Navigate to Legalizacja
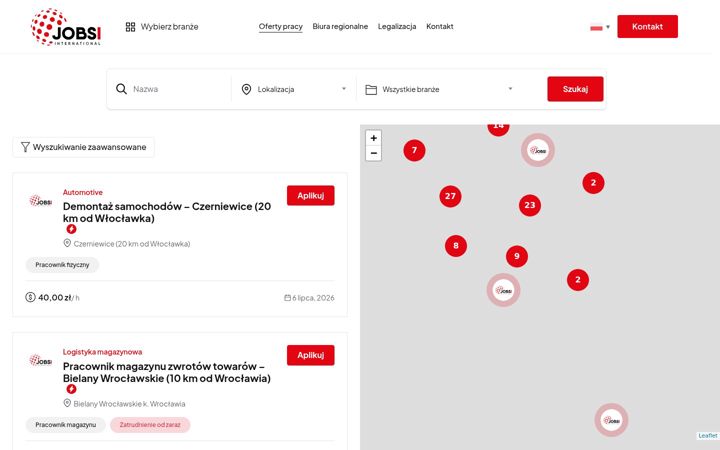720x450 pixels. click(x=397, y=26)
